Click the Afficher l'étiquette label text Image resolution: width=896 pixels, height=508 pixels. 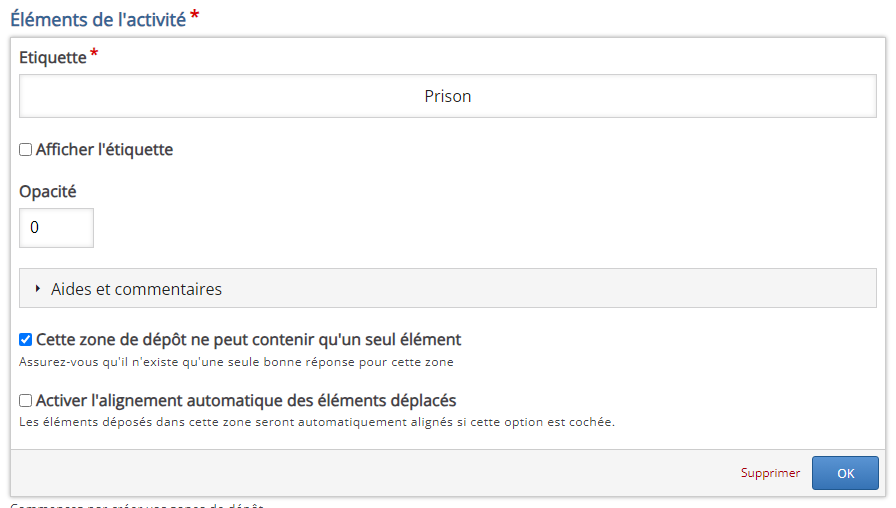[104, 150]
